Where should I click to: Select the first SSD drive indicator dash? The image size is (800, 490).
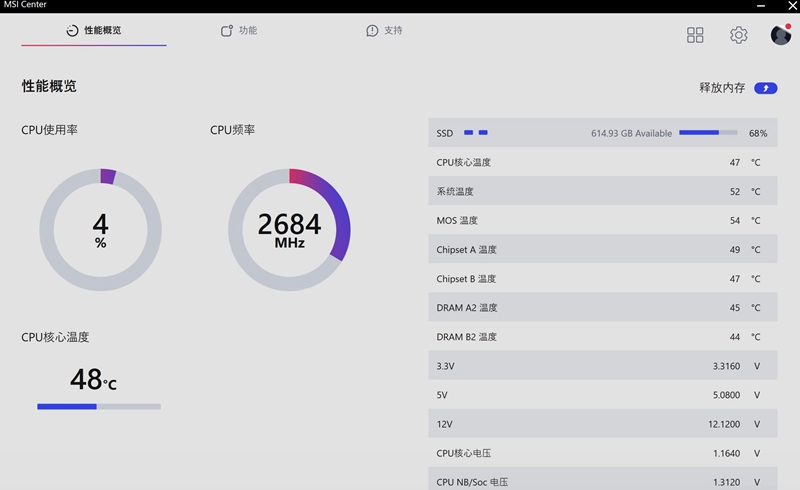[468, 132]
